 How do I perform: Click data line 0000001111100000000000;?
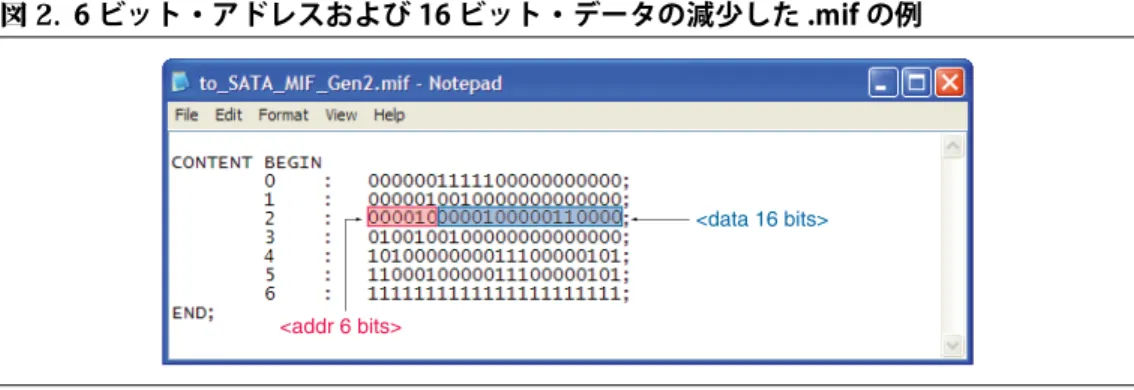tap(499, 181)
